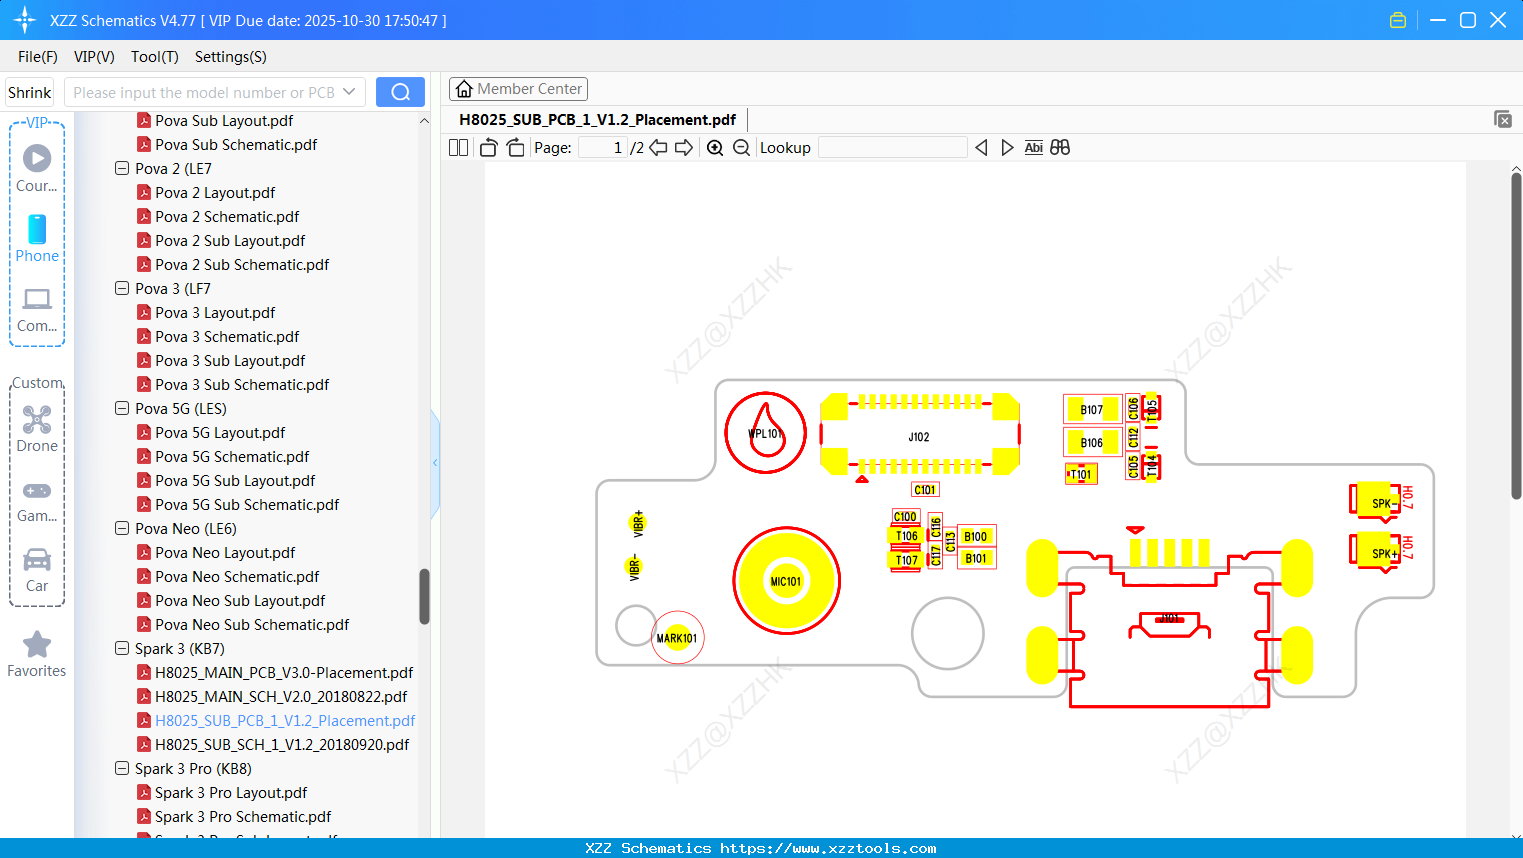Open the Member Center
Viewport: 1523px width, 858px height.
coord(518,89)
